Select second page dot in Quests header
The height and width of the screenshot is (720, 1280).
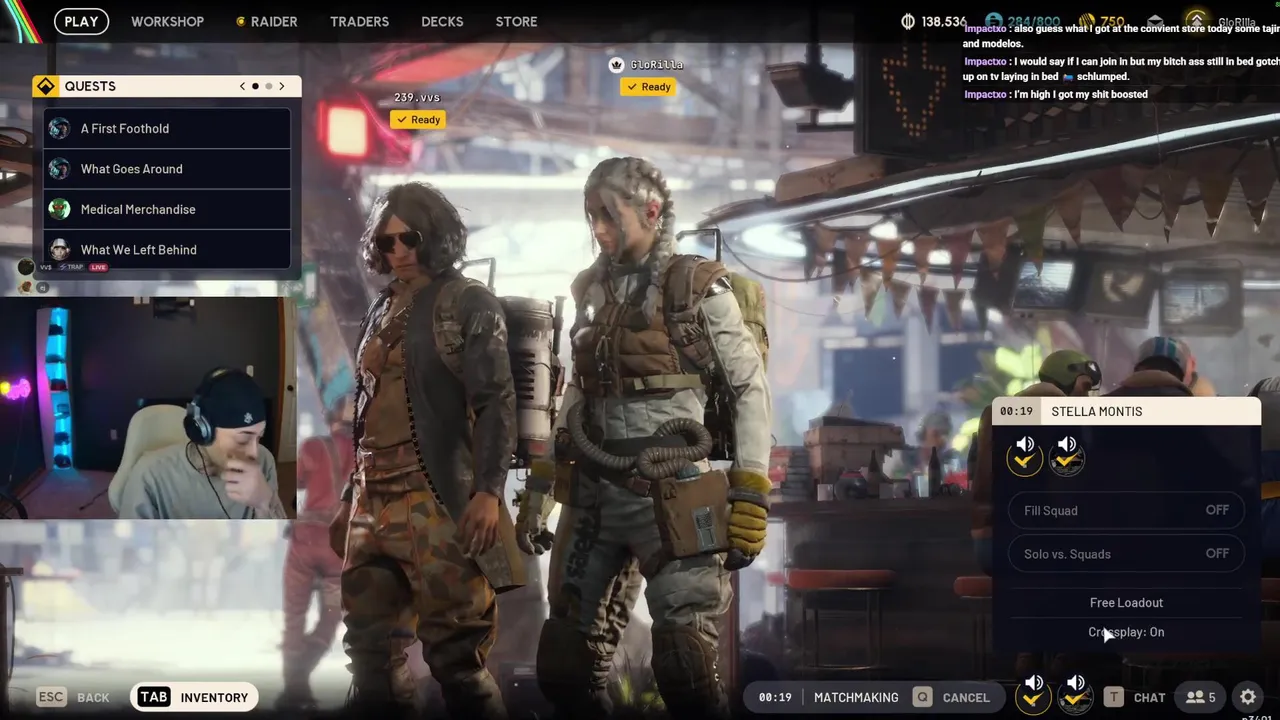268,86
